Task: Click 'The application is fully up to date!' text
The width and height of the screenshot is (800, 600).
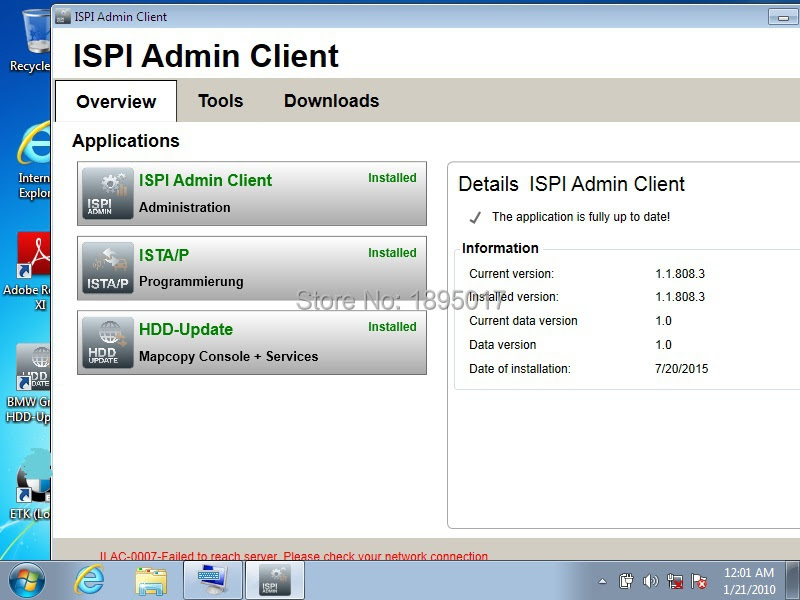Action: (x=581, y=217)
